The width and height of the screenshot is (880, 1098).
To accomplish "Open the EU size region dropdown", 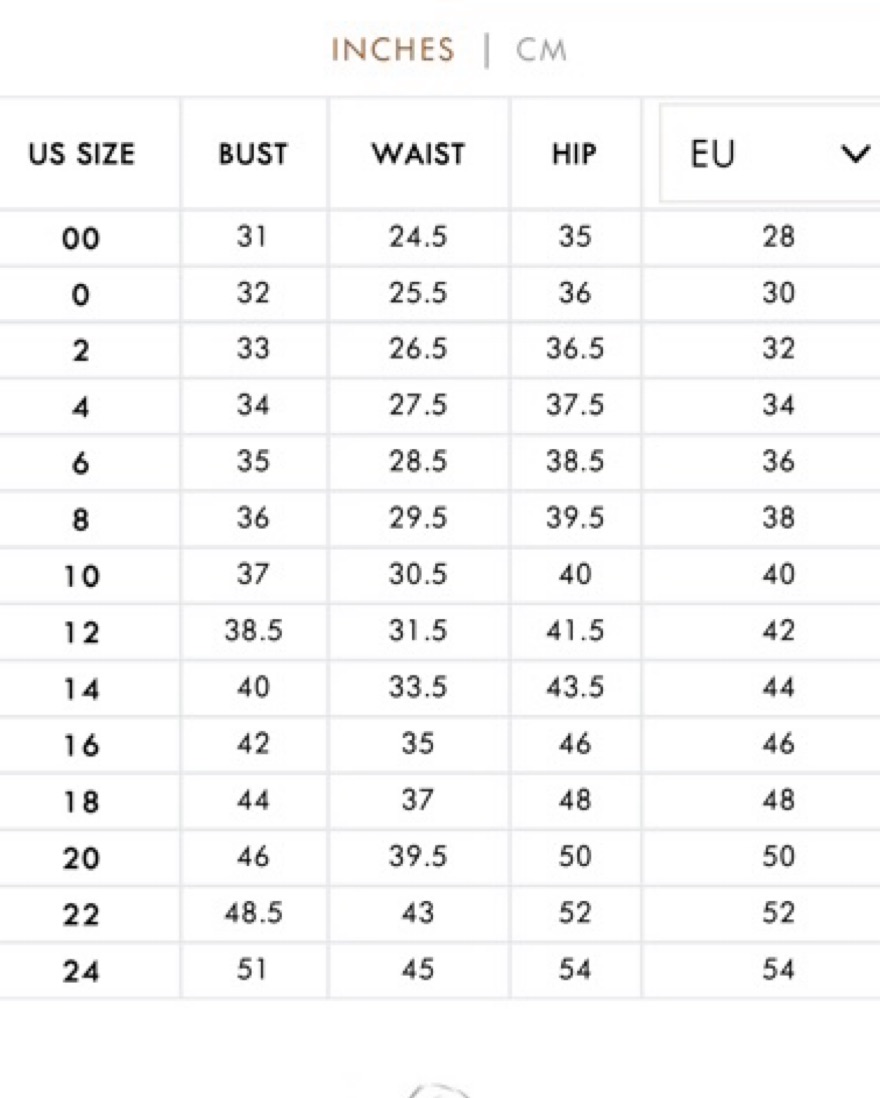I will tap(770, 153).
